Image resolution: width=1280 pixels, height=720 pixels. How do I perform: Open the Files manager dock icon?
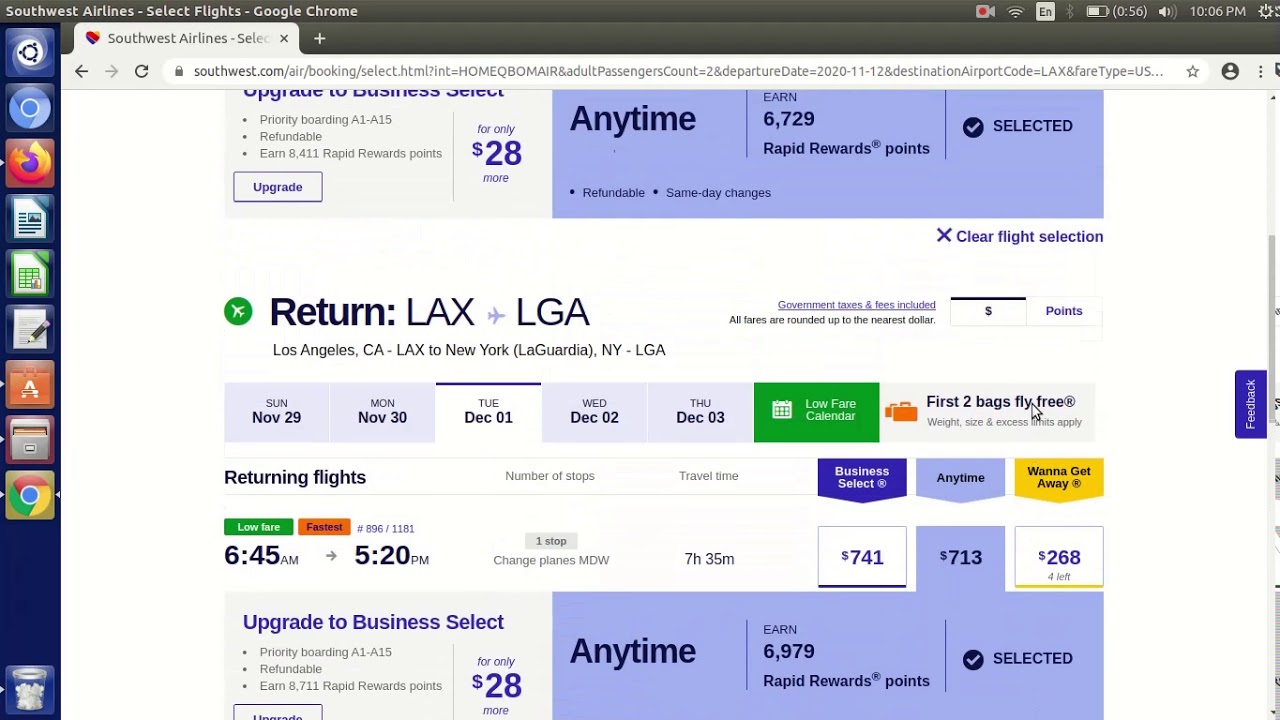30,440
